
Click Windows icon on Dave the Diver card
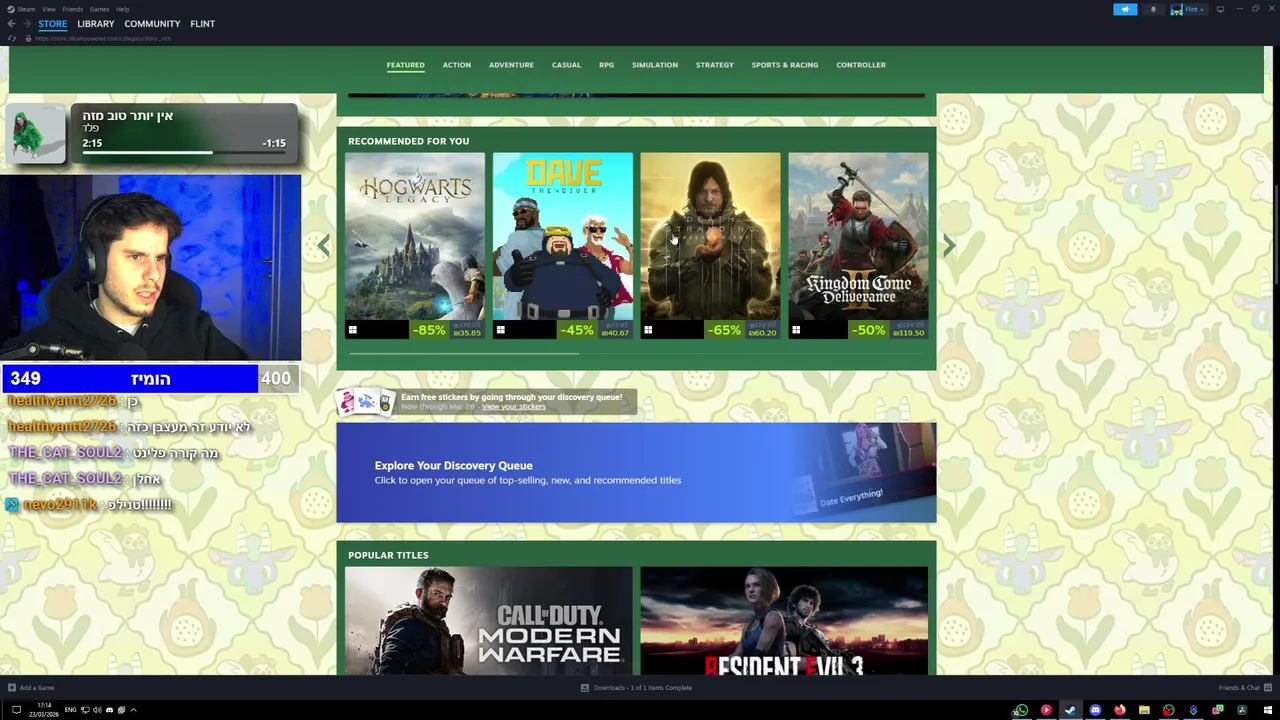tap(501, 330)
